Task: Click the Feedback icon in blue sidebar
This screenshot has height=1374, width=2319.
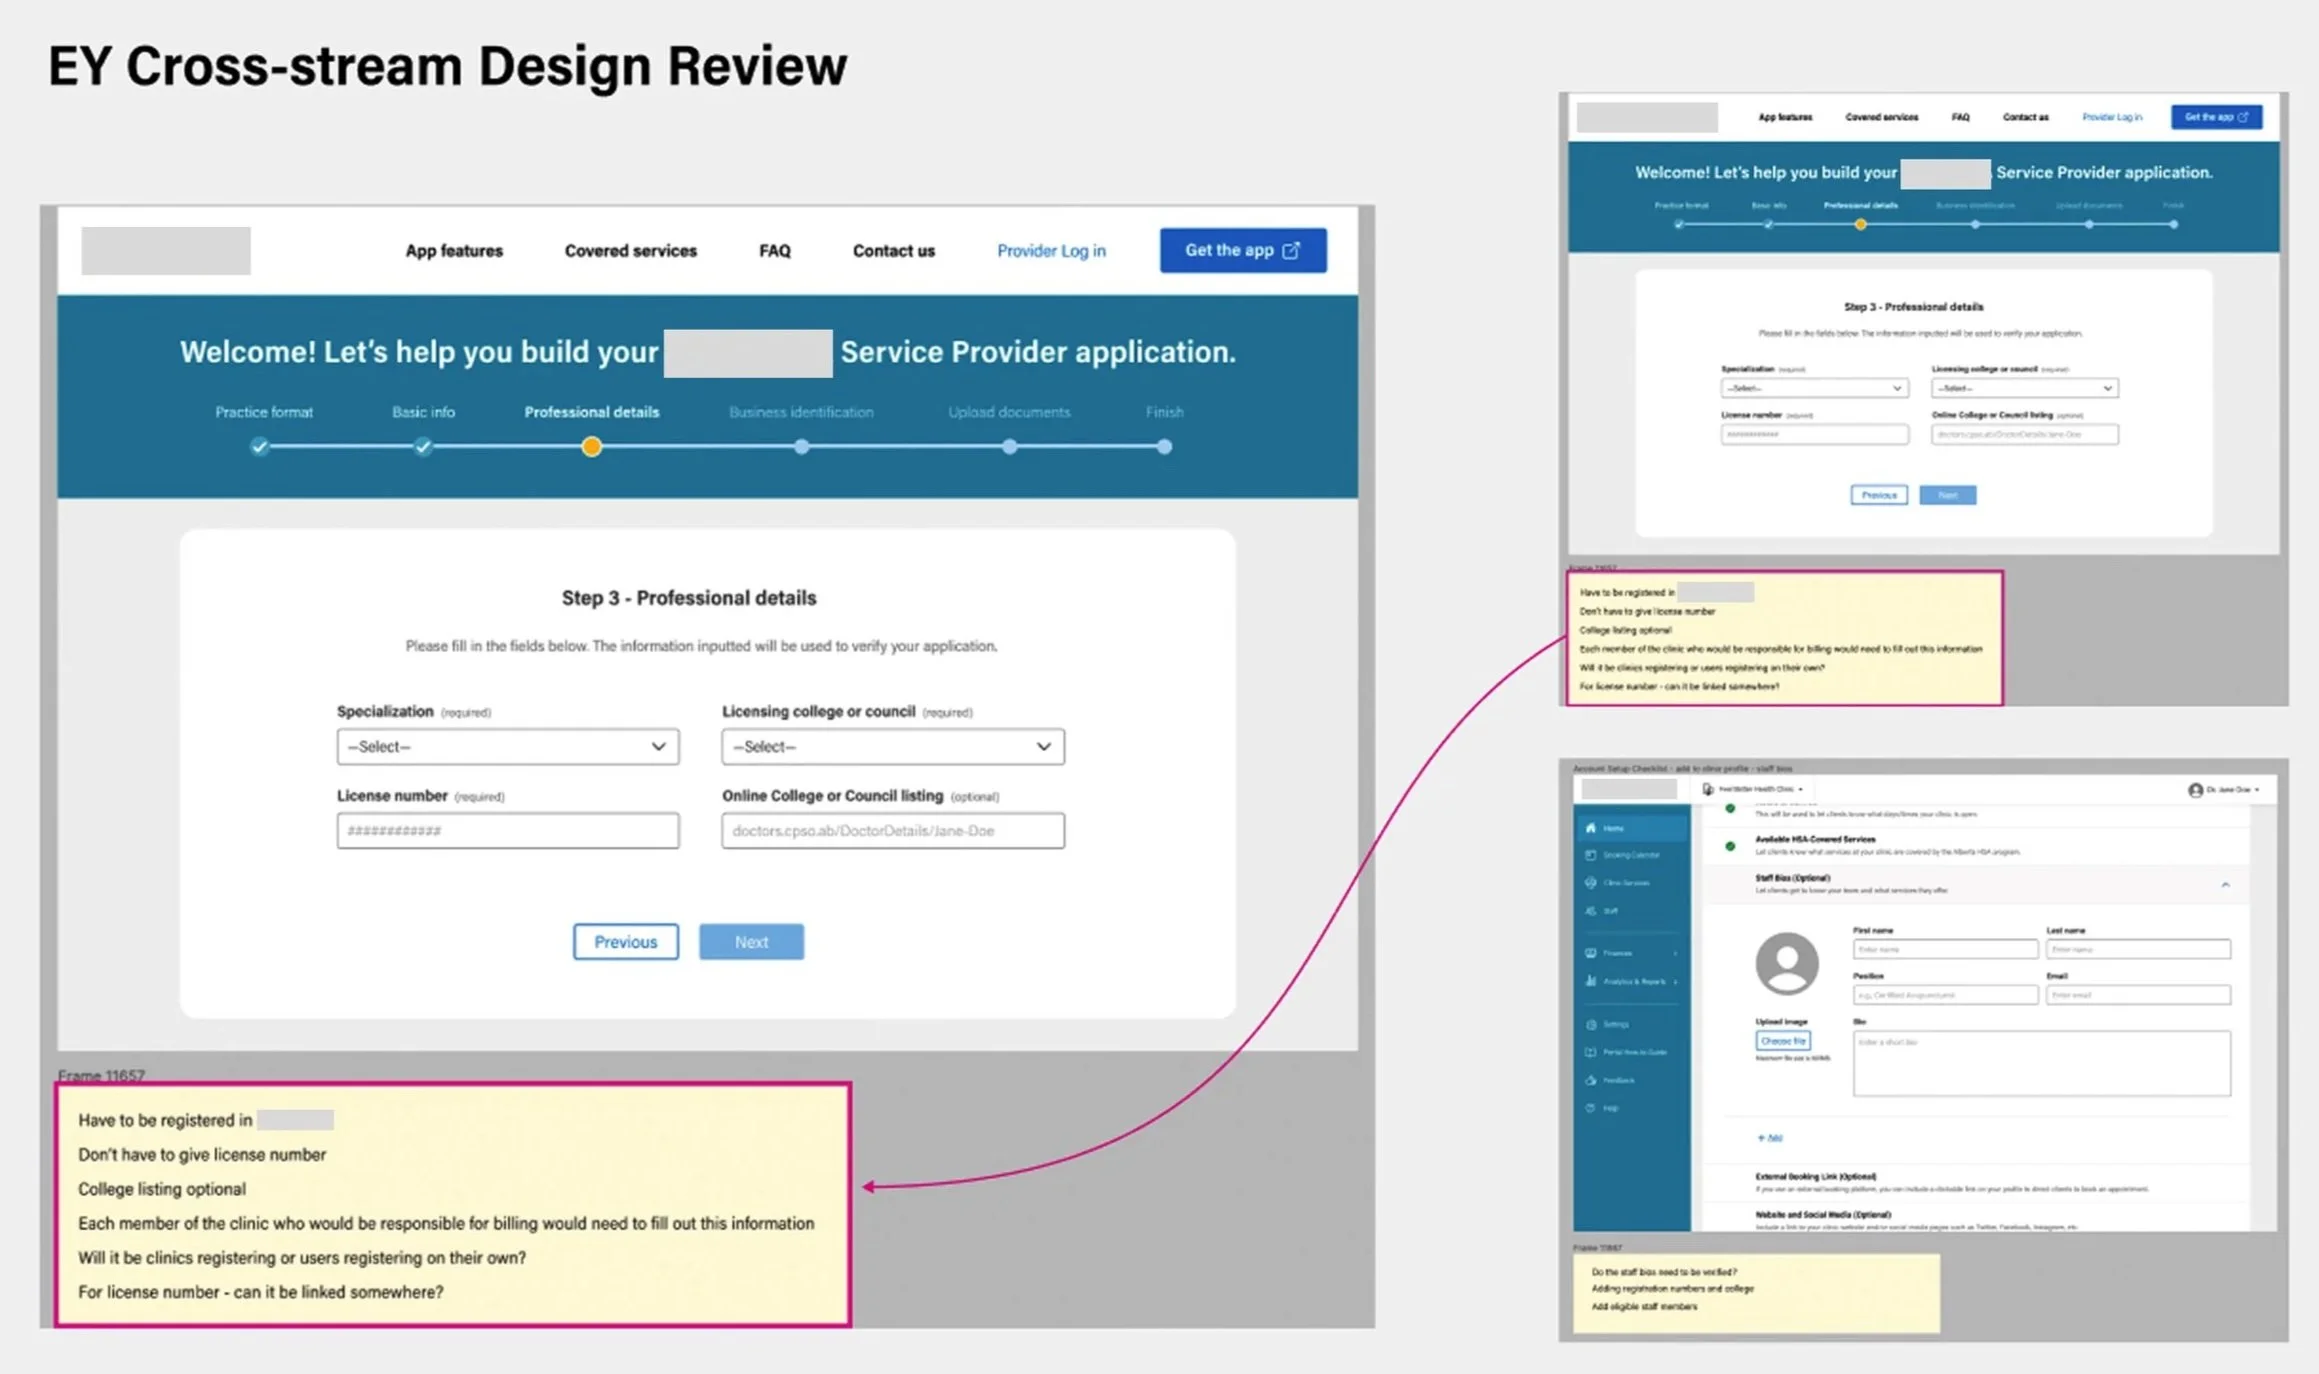Action: point(1591,1080)
